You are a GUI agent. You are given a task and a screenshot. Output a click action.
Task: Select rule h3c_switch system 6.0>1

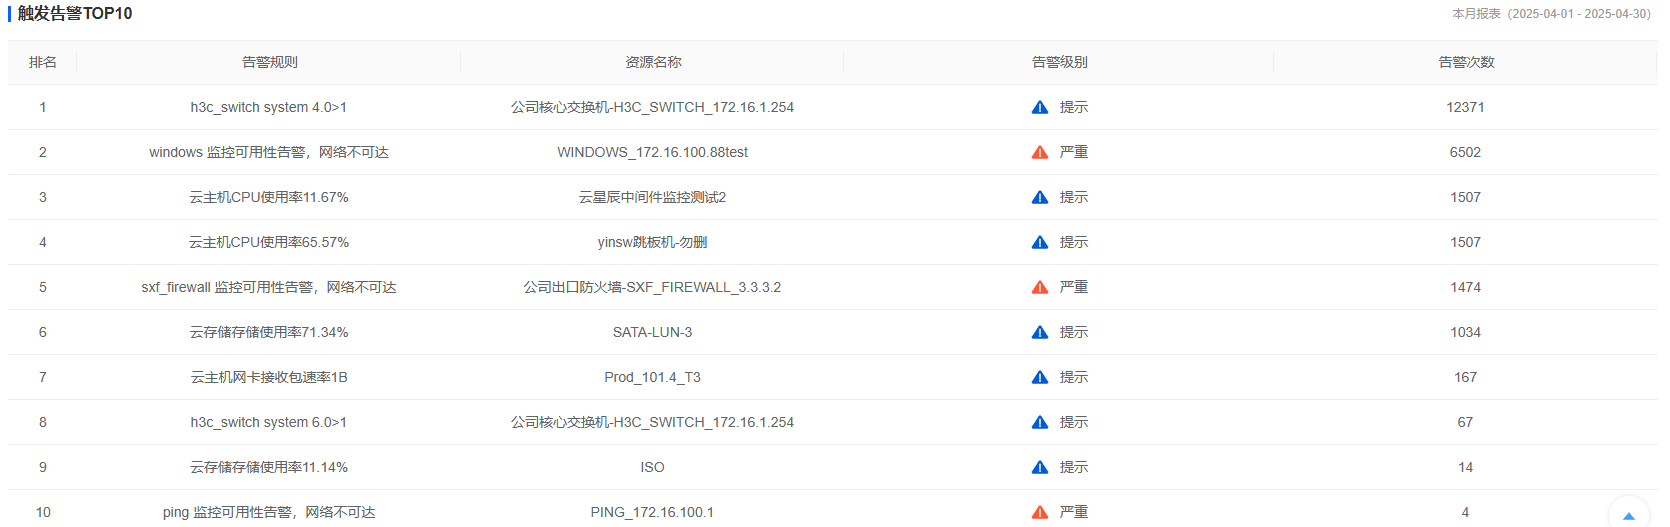(x=269, y=422)
